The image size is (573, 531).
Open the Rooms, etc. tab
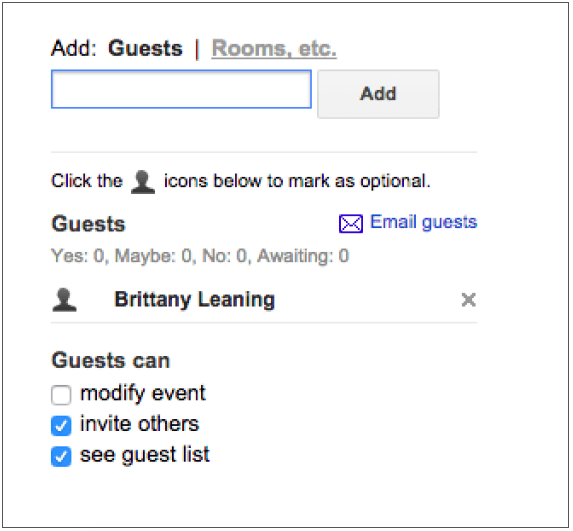pyautogui.click(x=274, y=48)
